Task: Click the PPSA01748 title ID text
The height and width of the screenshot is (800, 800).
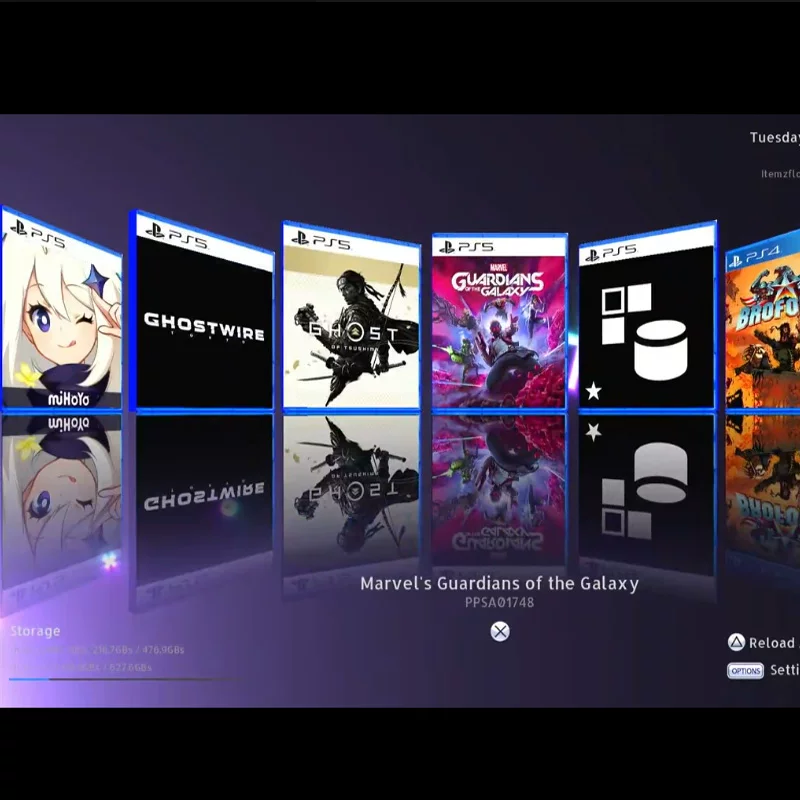Action: point(499,603)
